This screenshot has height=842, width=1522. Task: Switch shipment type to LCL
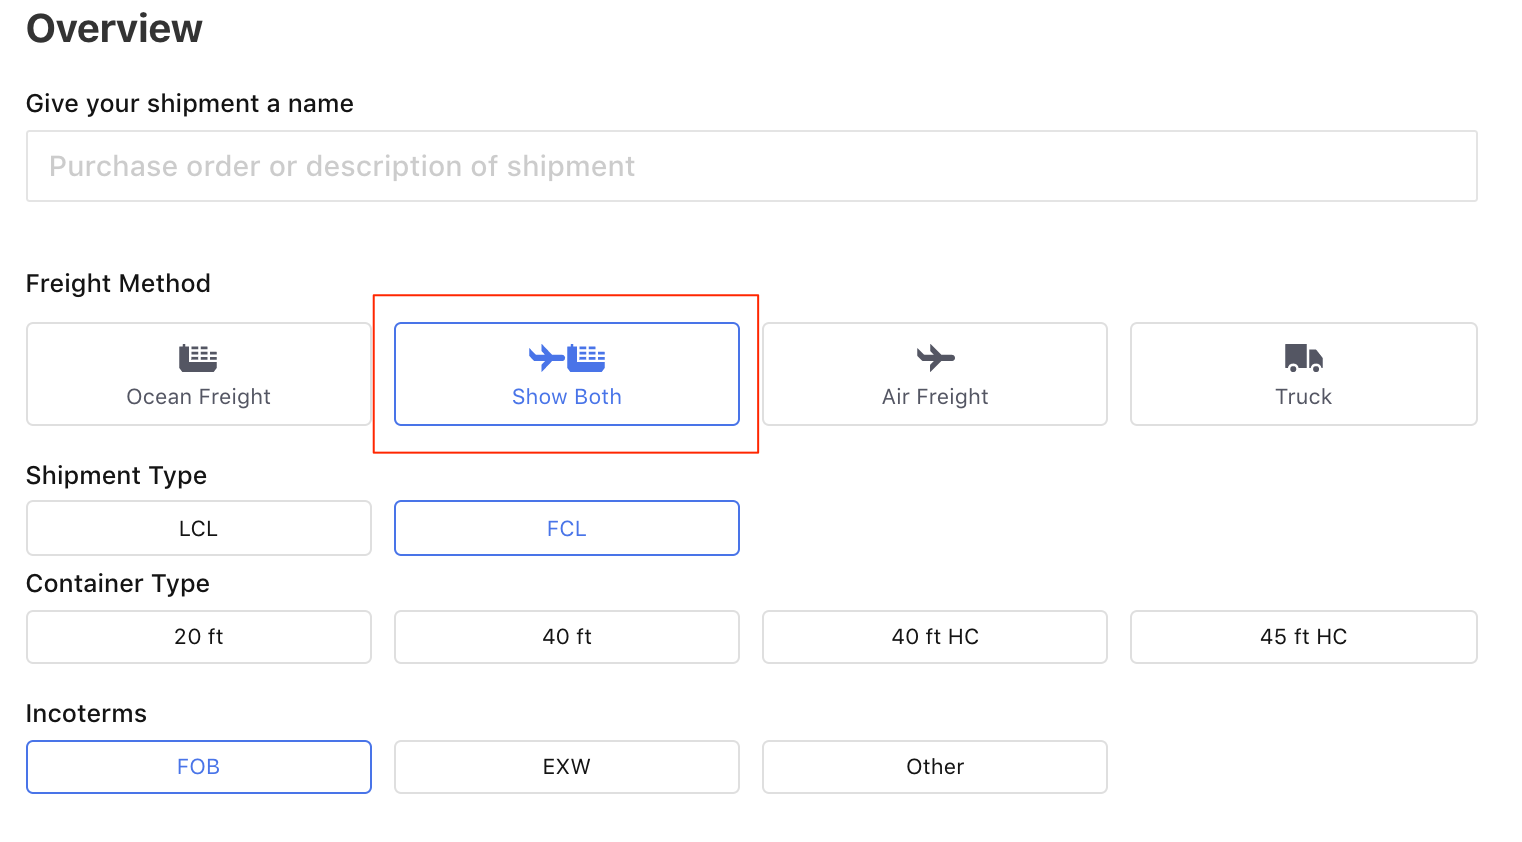198,528
